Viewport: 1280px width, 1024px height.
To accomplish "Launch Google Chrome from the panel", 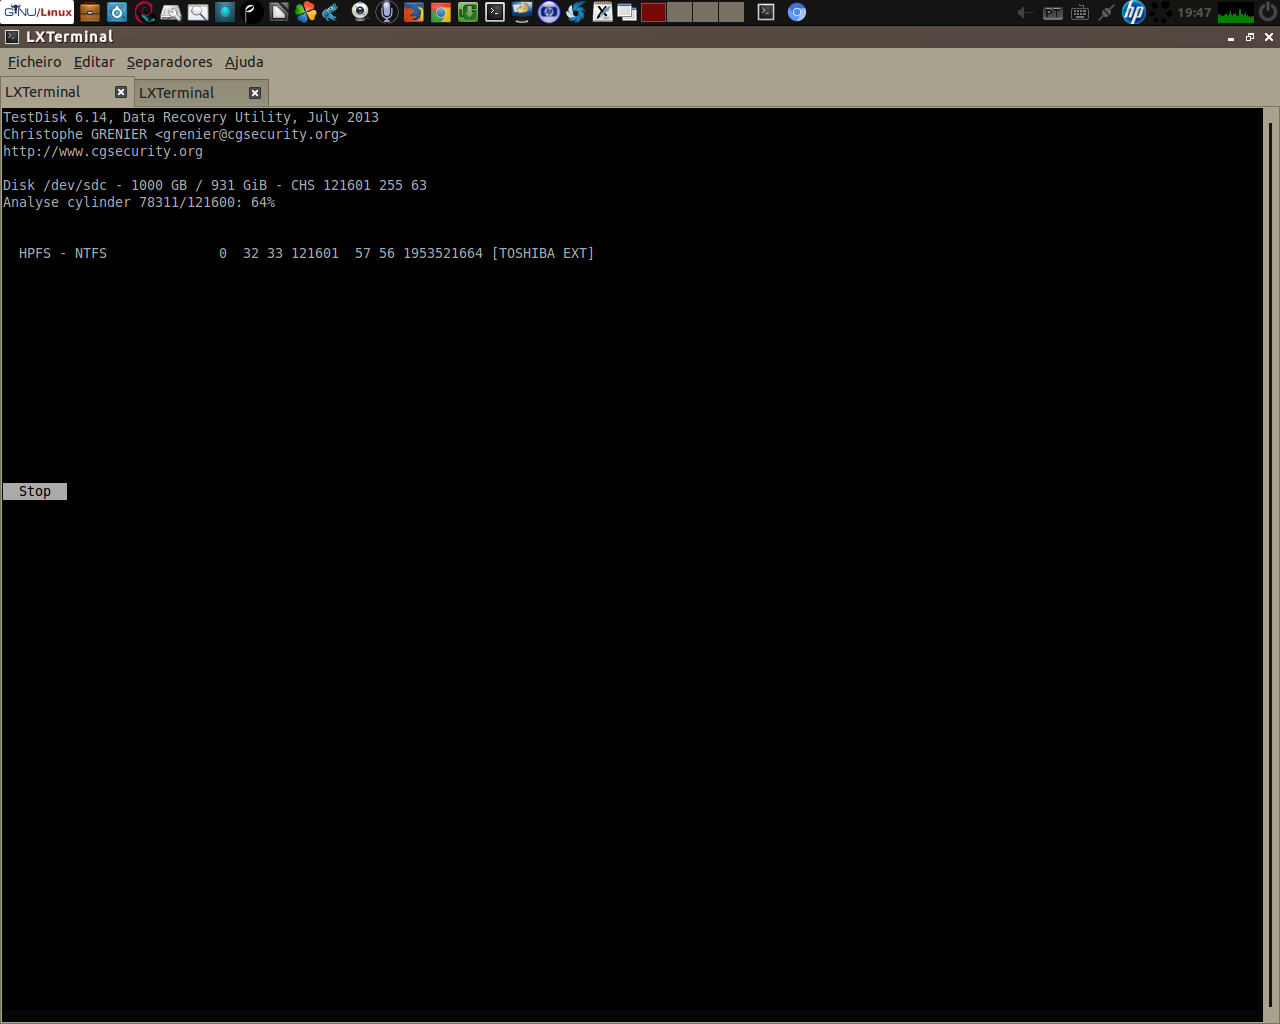I will click(441, 12).
